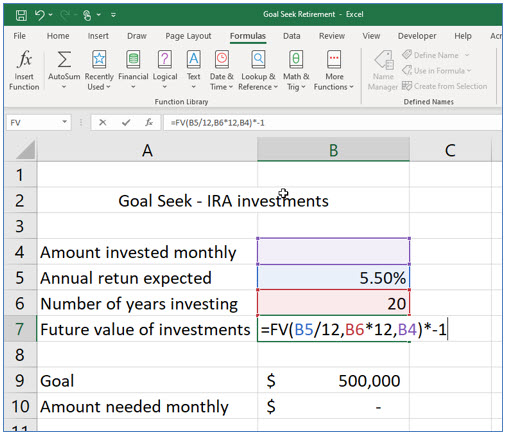
Task: Open Lookup & Reference functions
Action: coord(258,70)
